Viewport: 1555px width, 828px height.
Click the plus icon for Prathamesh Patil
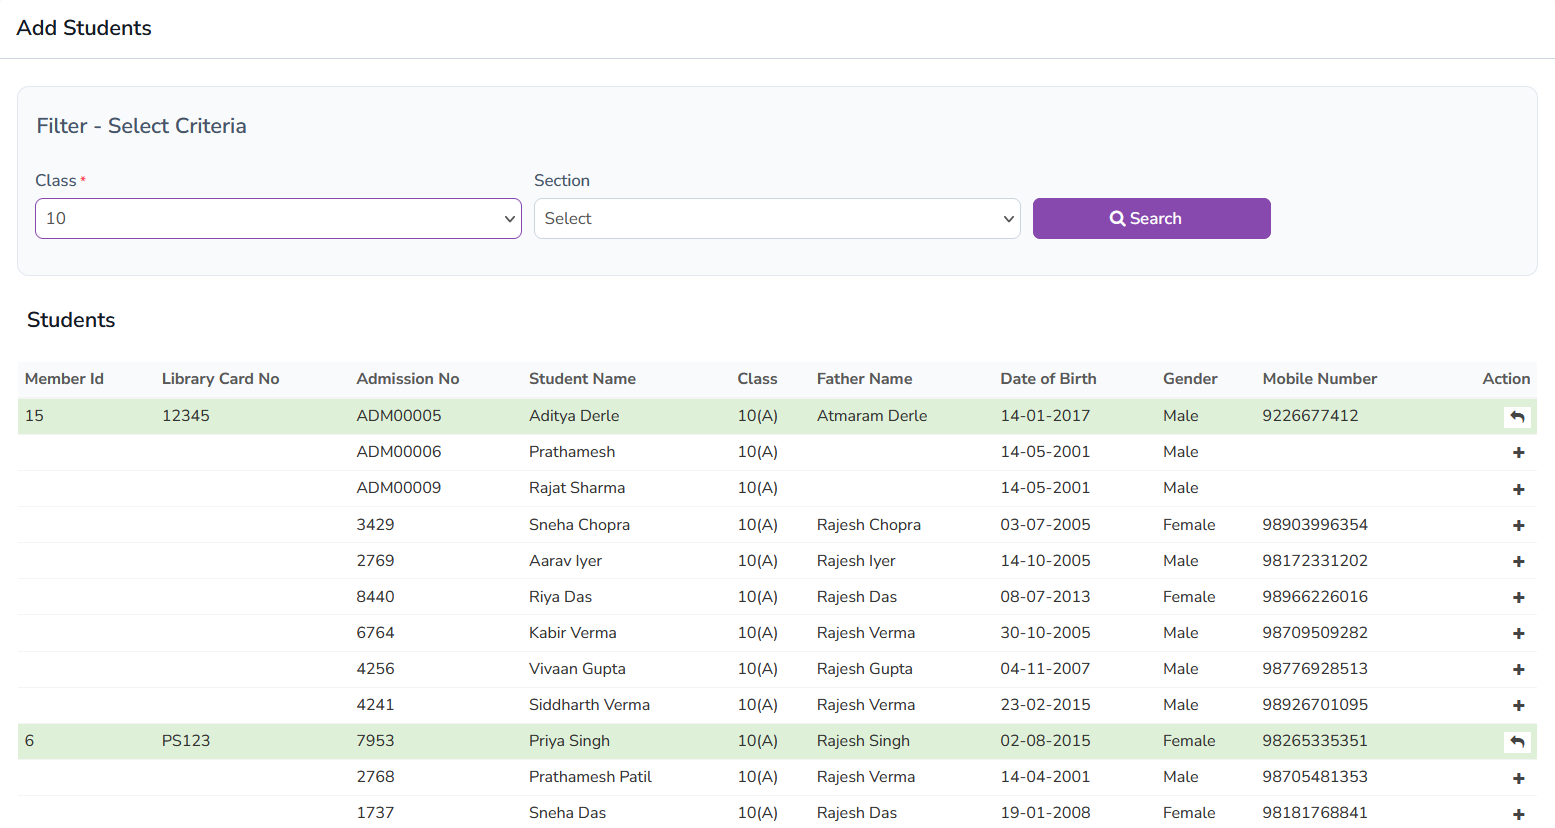point(1518,778)
